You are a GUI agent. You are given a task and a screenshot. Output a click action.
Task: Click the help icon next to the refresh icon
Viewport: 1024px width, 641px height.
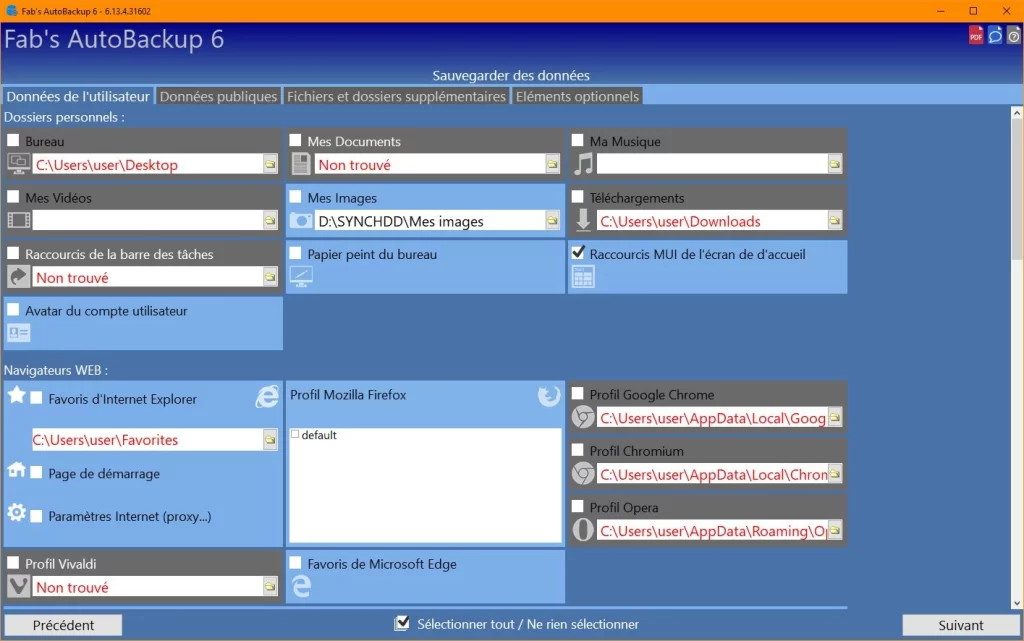[x=1014, y=36]
